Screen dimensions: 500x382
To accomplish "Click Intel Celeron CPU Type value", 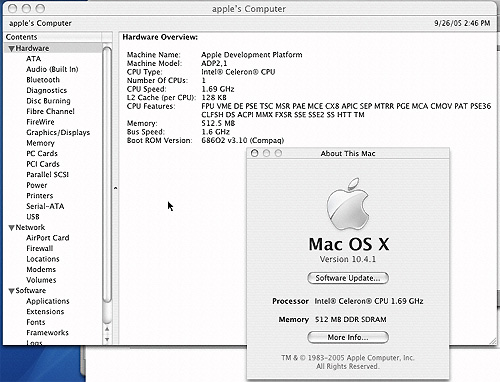I will pyautogui.click(x=238, y=72).
